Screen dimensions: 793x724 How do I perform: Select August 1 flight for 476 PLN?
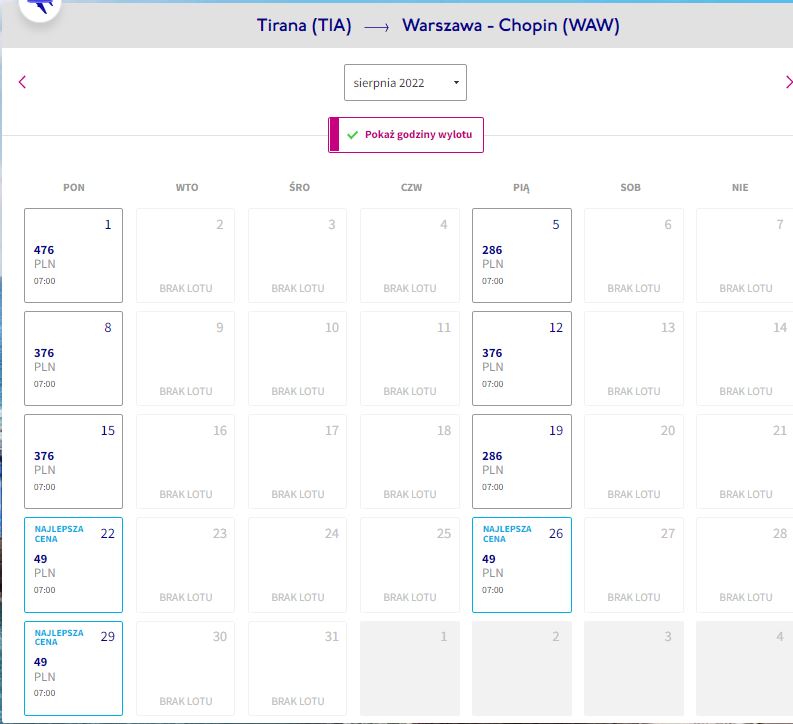[73, 255]
